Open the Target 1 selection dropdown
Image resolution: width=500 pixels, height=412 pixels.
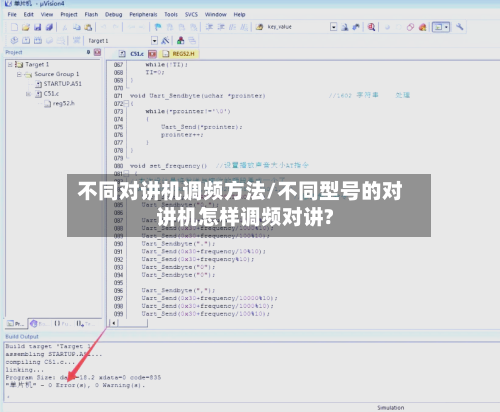pos(154,41)
